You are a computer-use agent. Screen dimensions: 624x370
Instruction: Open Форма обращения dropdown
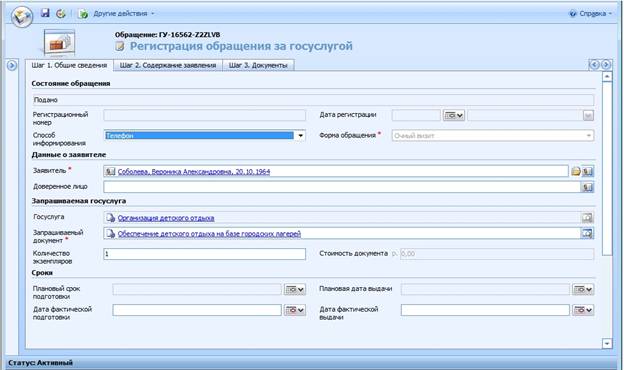point(493,136)
